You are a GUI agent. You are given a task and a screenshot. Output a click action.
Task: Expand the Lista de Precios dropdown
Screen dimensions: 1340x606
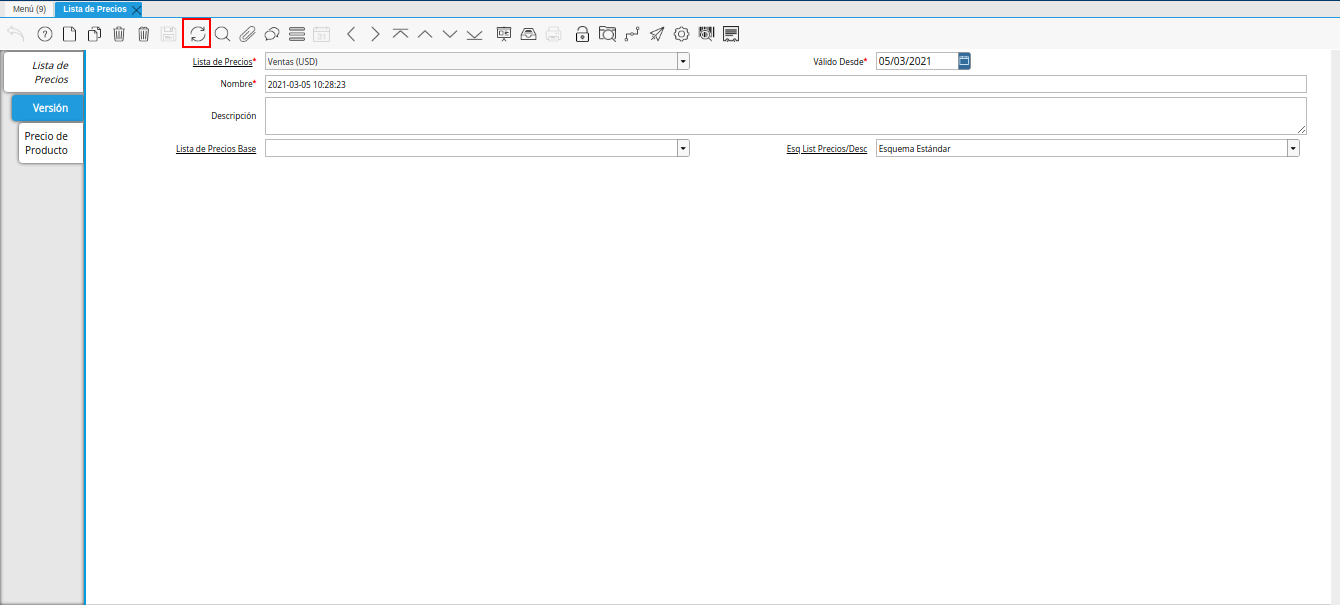click(x=683, y=61)
